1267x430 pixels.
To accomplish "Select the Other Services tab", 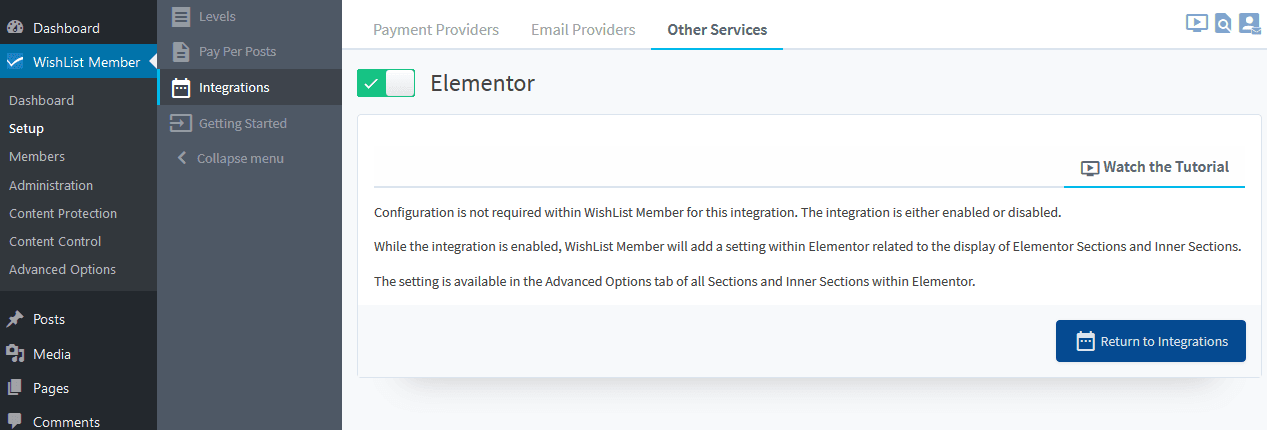I will 717,30.
